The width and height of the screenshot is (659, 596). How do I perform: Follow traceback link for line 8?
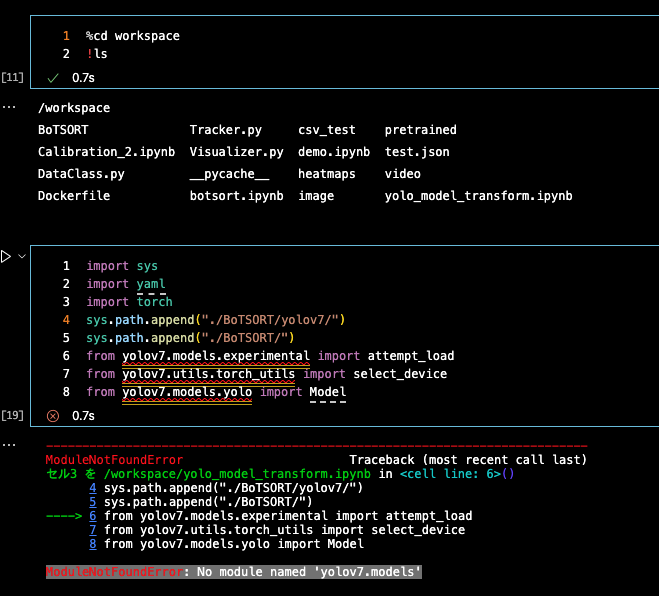tap(92, 544)
